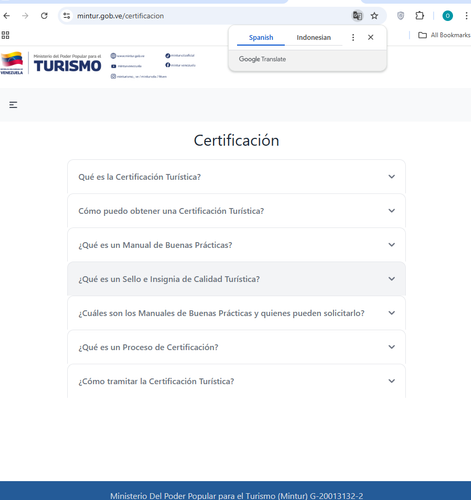Open site information icon in address bar
Image resolution: width=471 pixels, height=500 pixels.
point(67,16)
